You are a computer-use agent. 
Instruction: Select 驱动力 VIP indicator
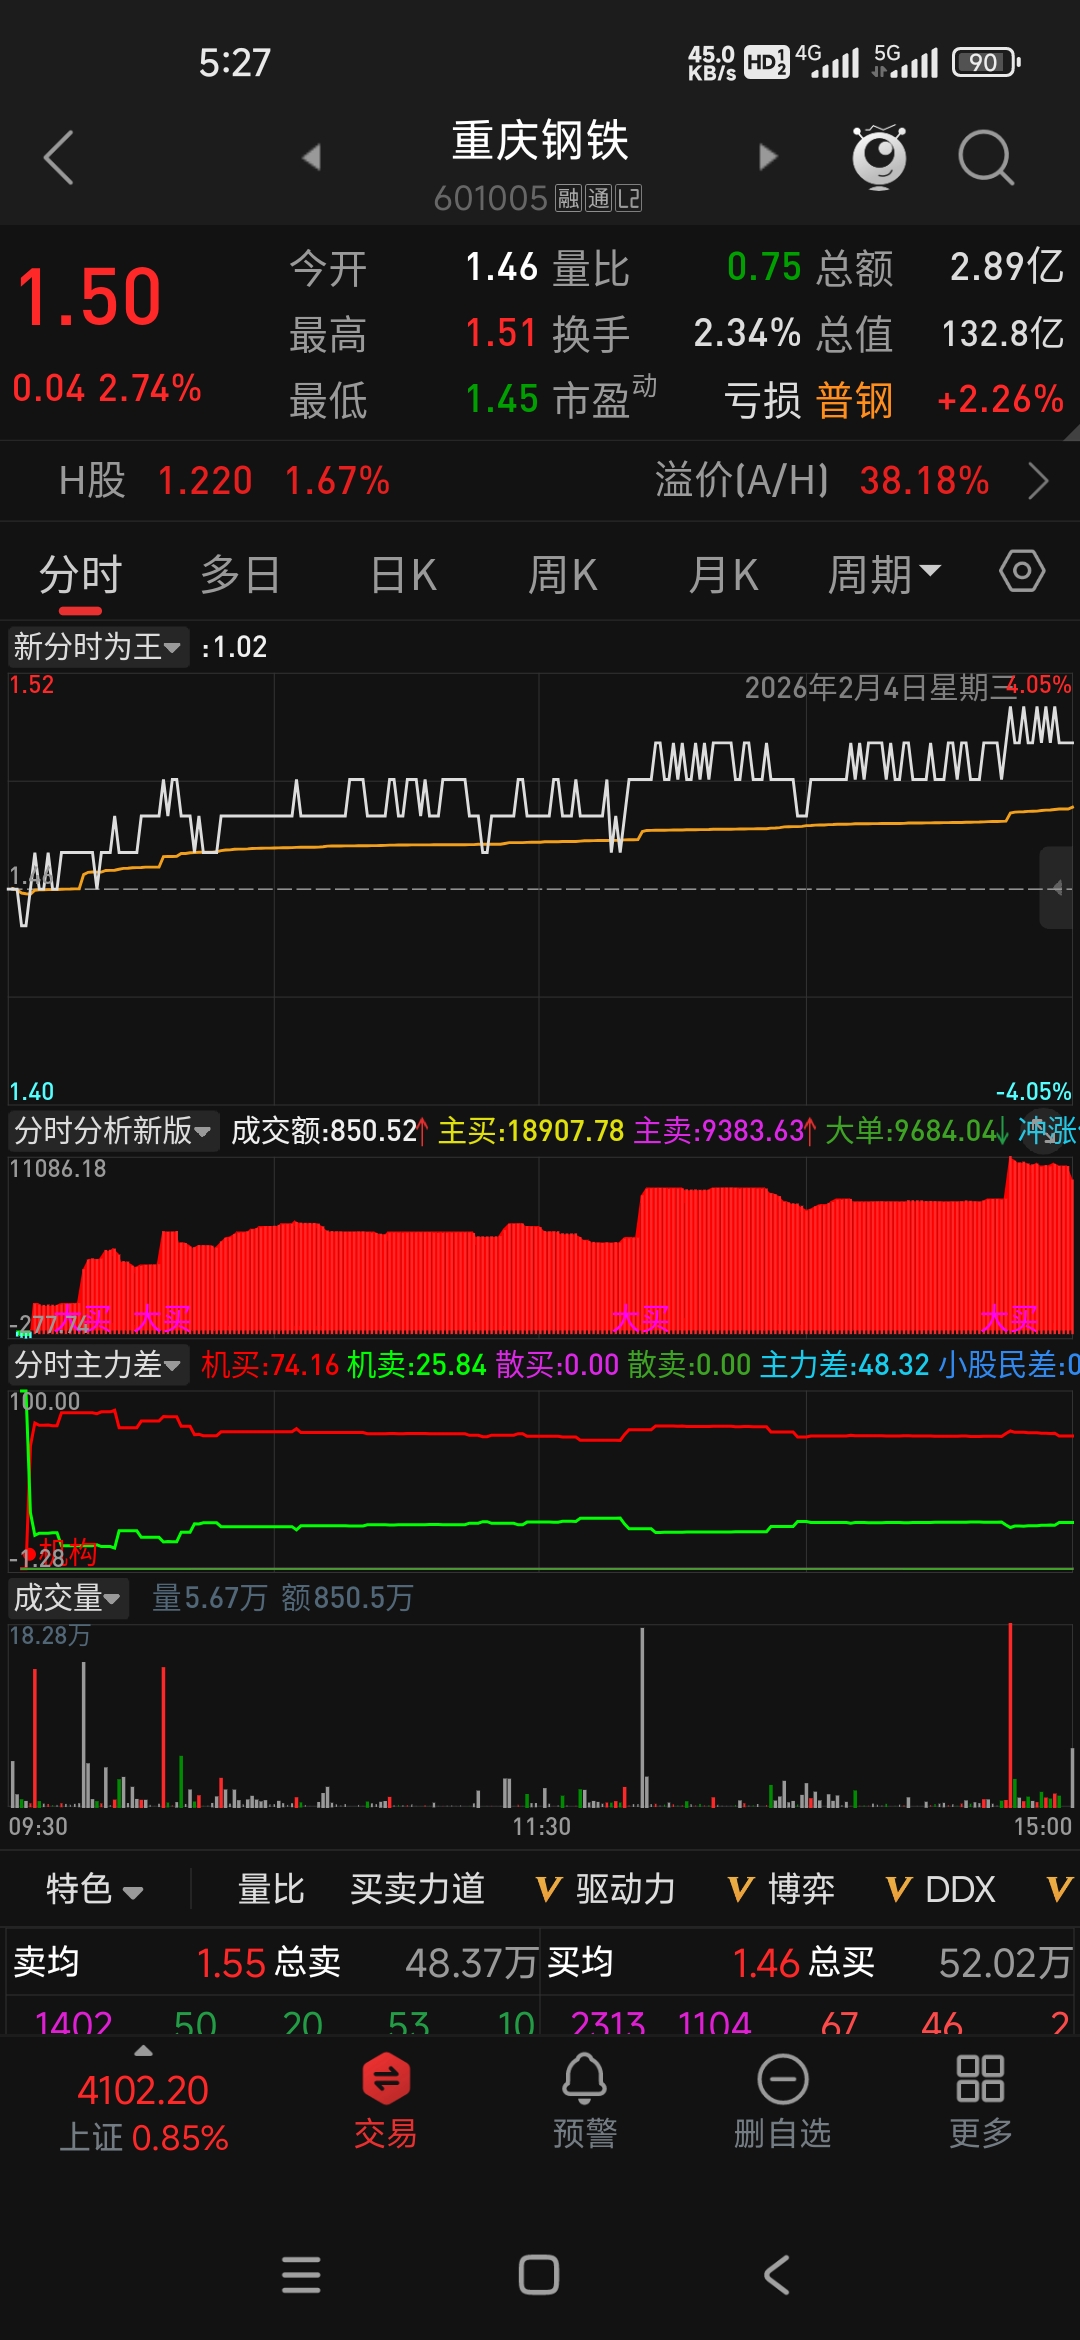(x=606, y=1889)
